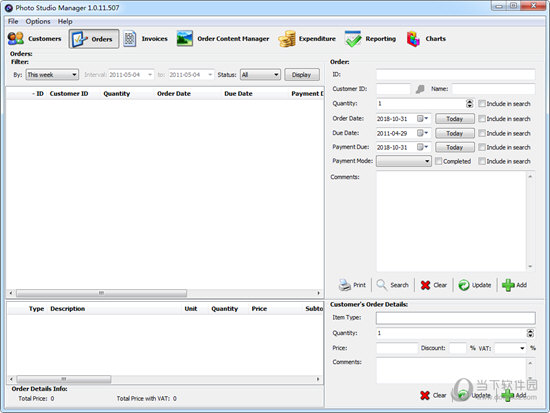Viewport: 550px width, 413px height.
Task: Open the Payment Due calendar dropdown
Action: pos(422,147)
